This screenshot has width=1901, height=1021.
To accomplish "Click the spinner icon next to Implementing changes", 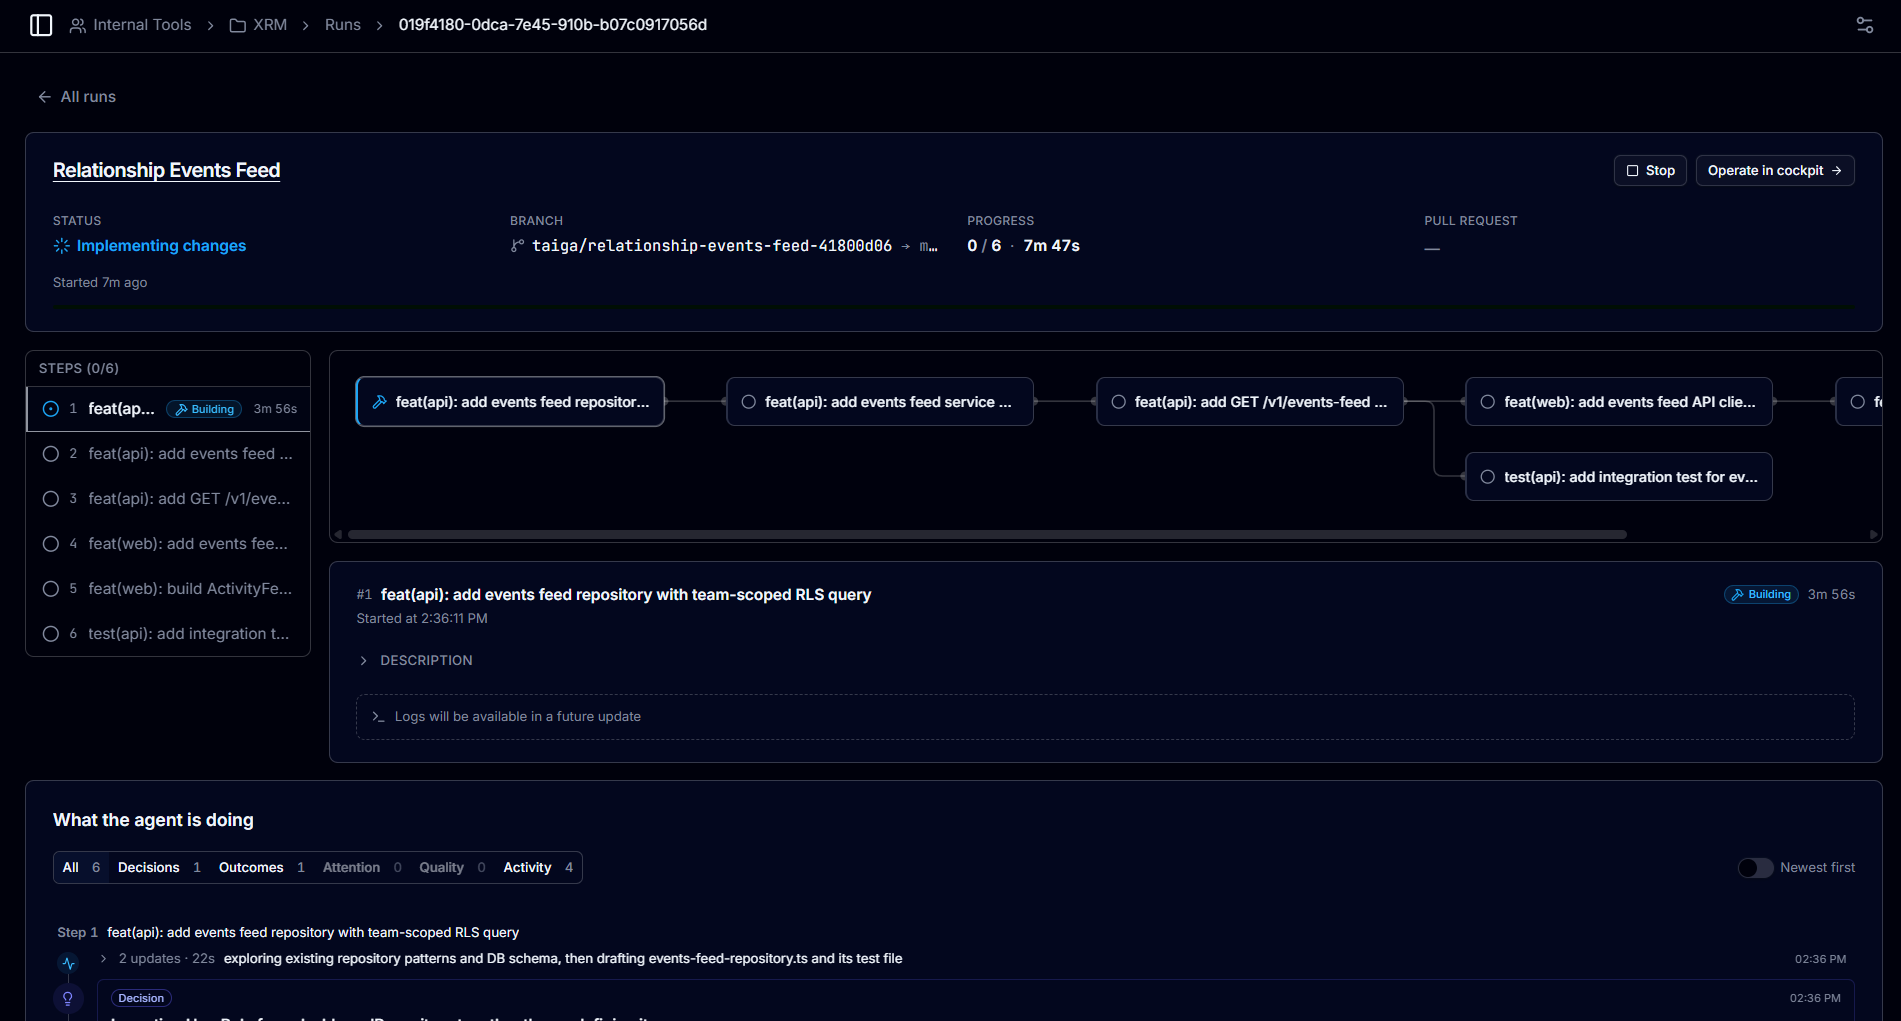I will pyautogui.click(x=62, y=246).
